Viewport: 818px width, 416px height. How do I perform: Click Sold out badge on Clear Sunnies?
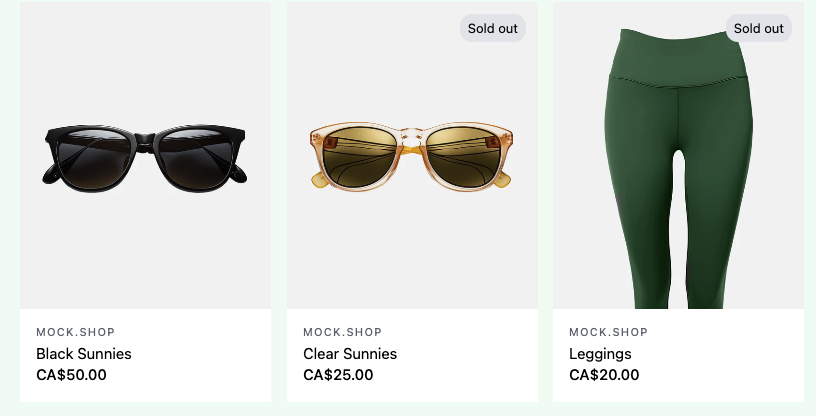tap(493, 28)
